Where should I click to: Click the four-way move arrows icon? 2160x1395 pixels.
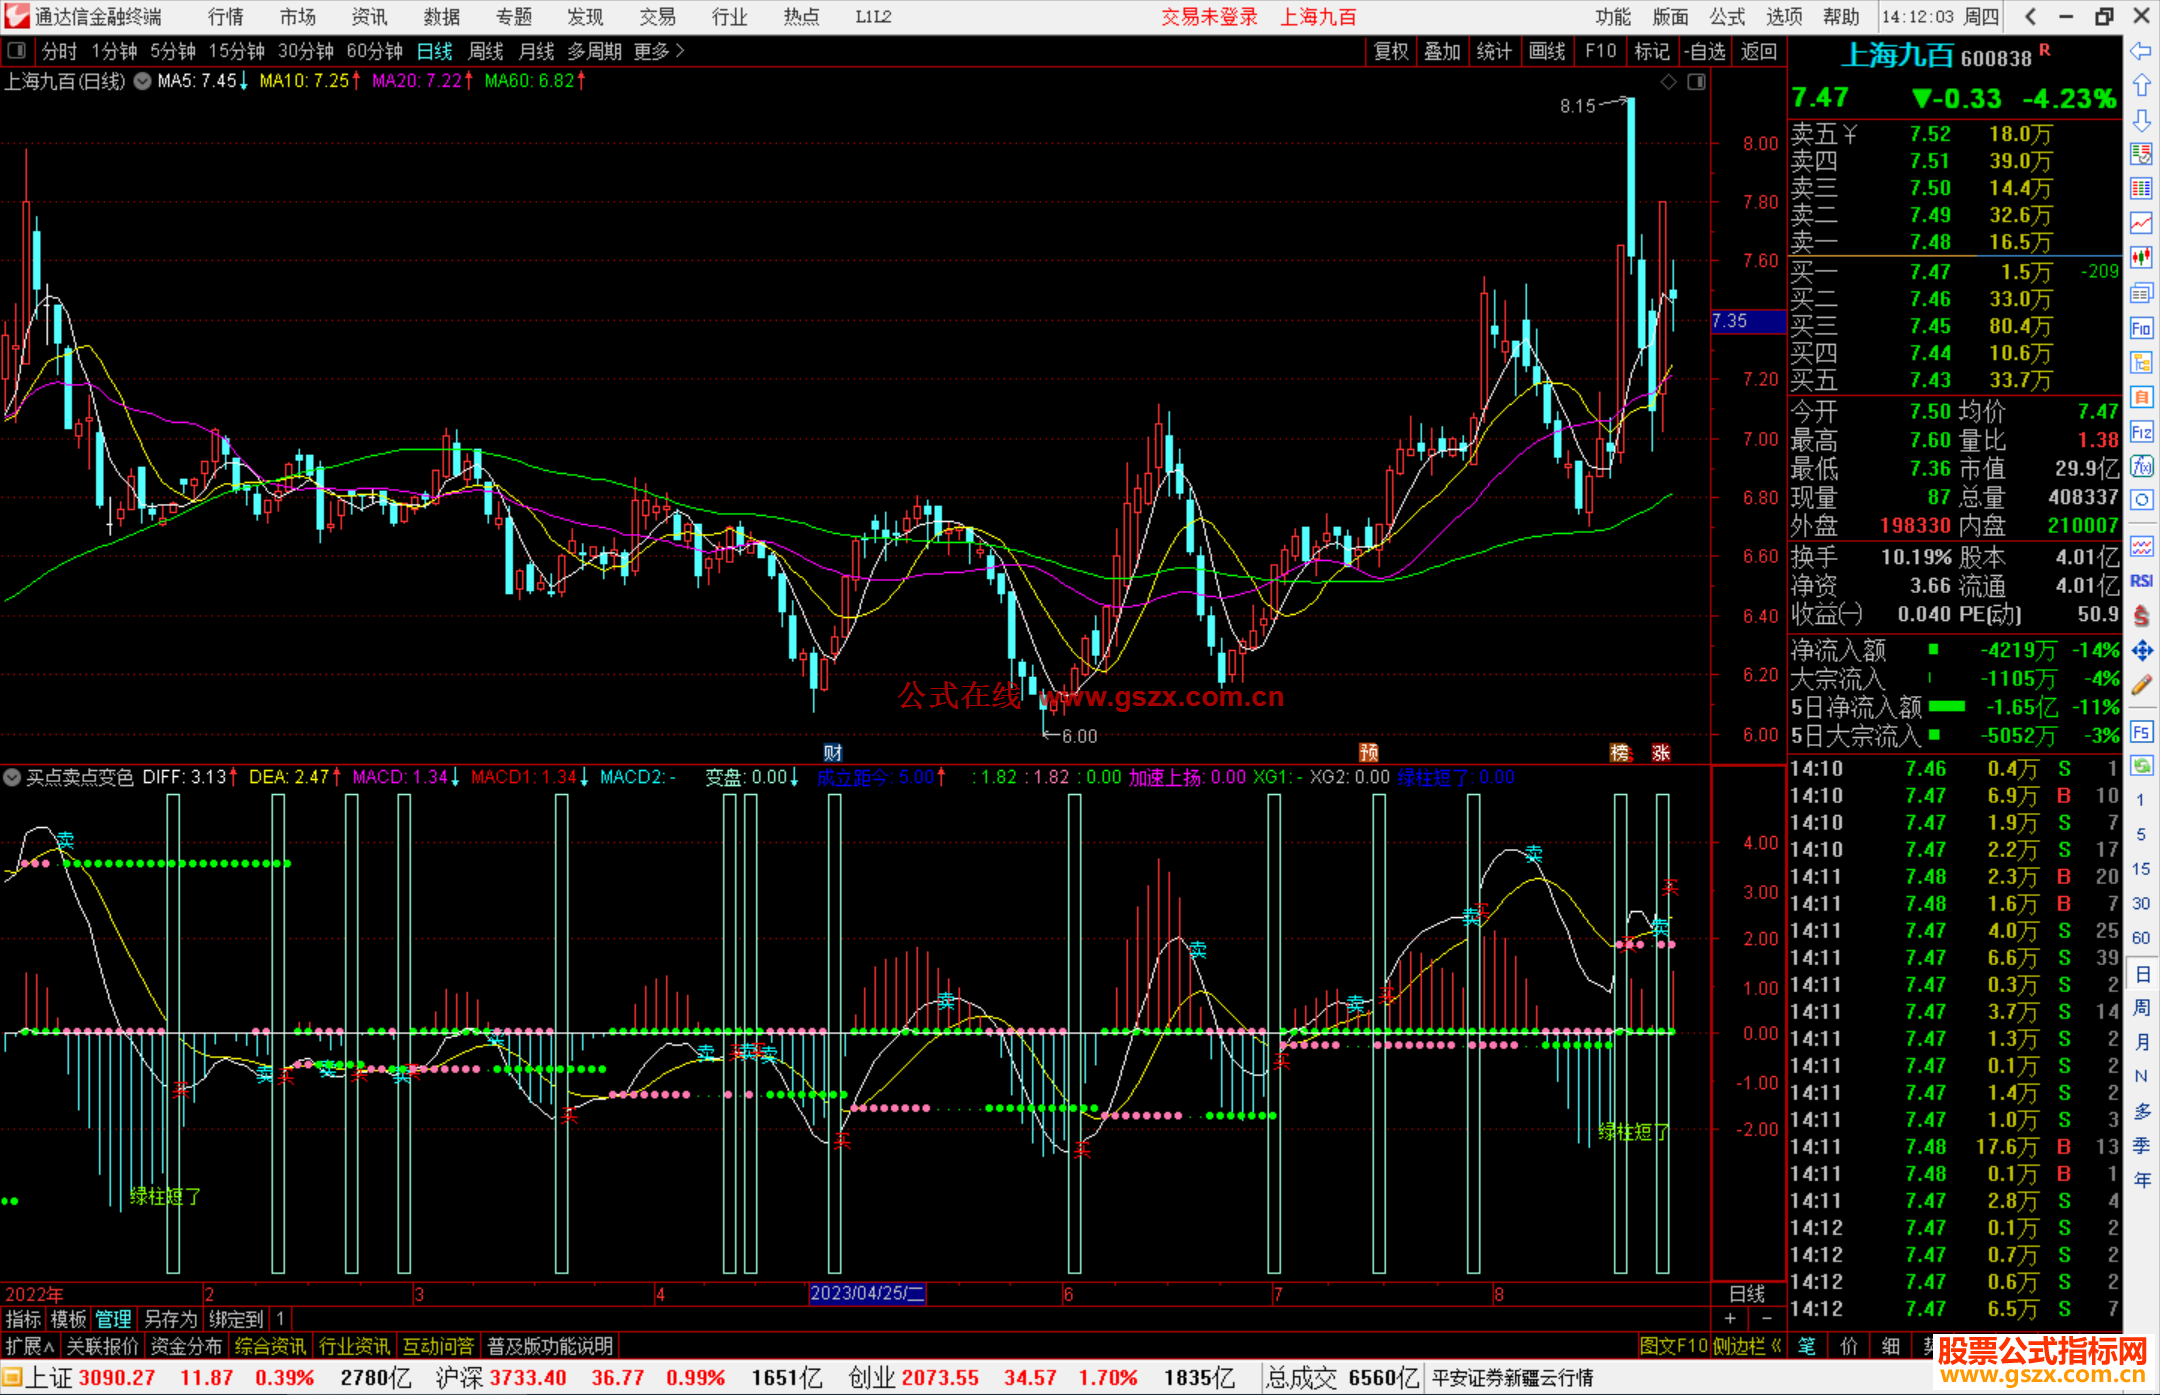click(2141, 651)
